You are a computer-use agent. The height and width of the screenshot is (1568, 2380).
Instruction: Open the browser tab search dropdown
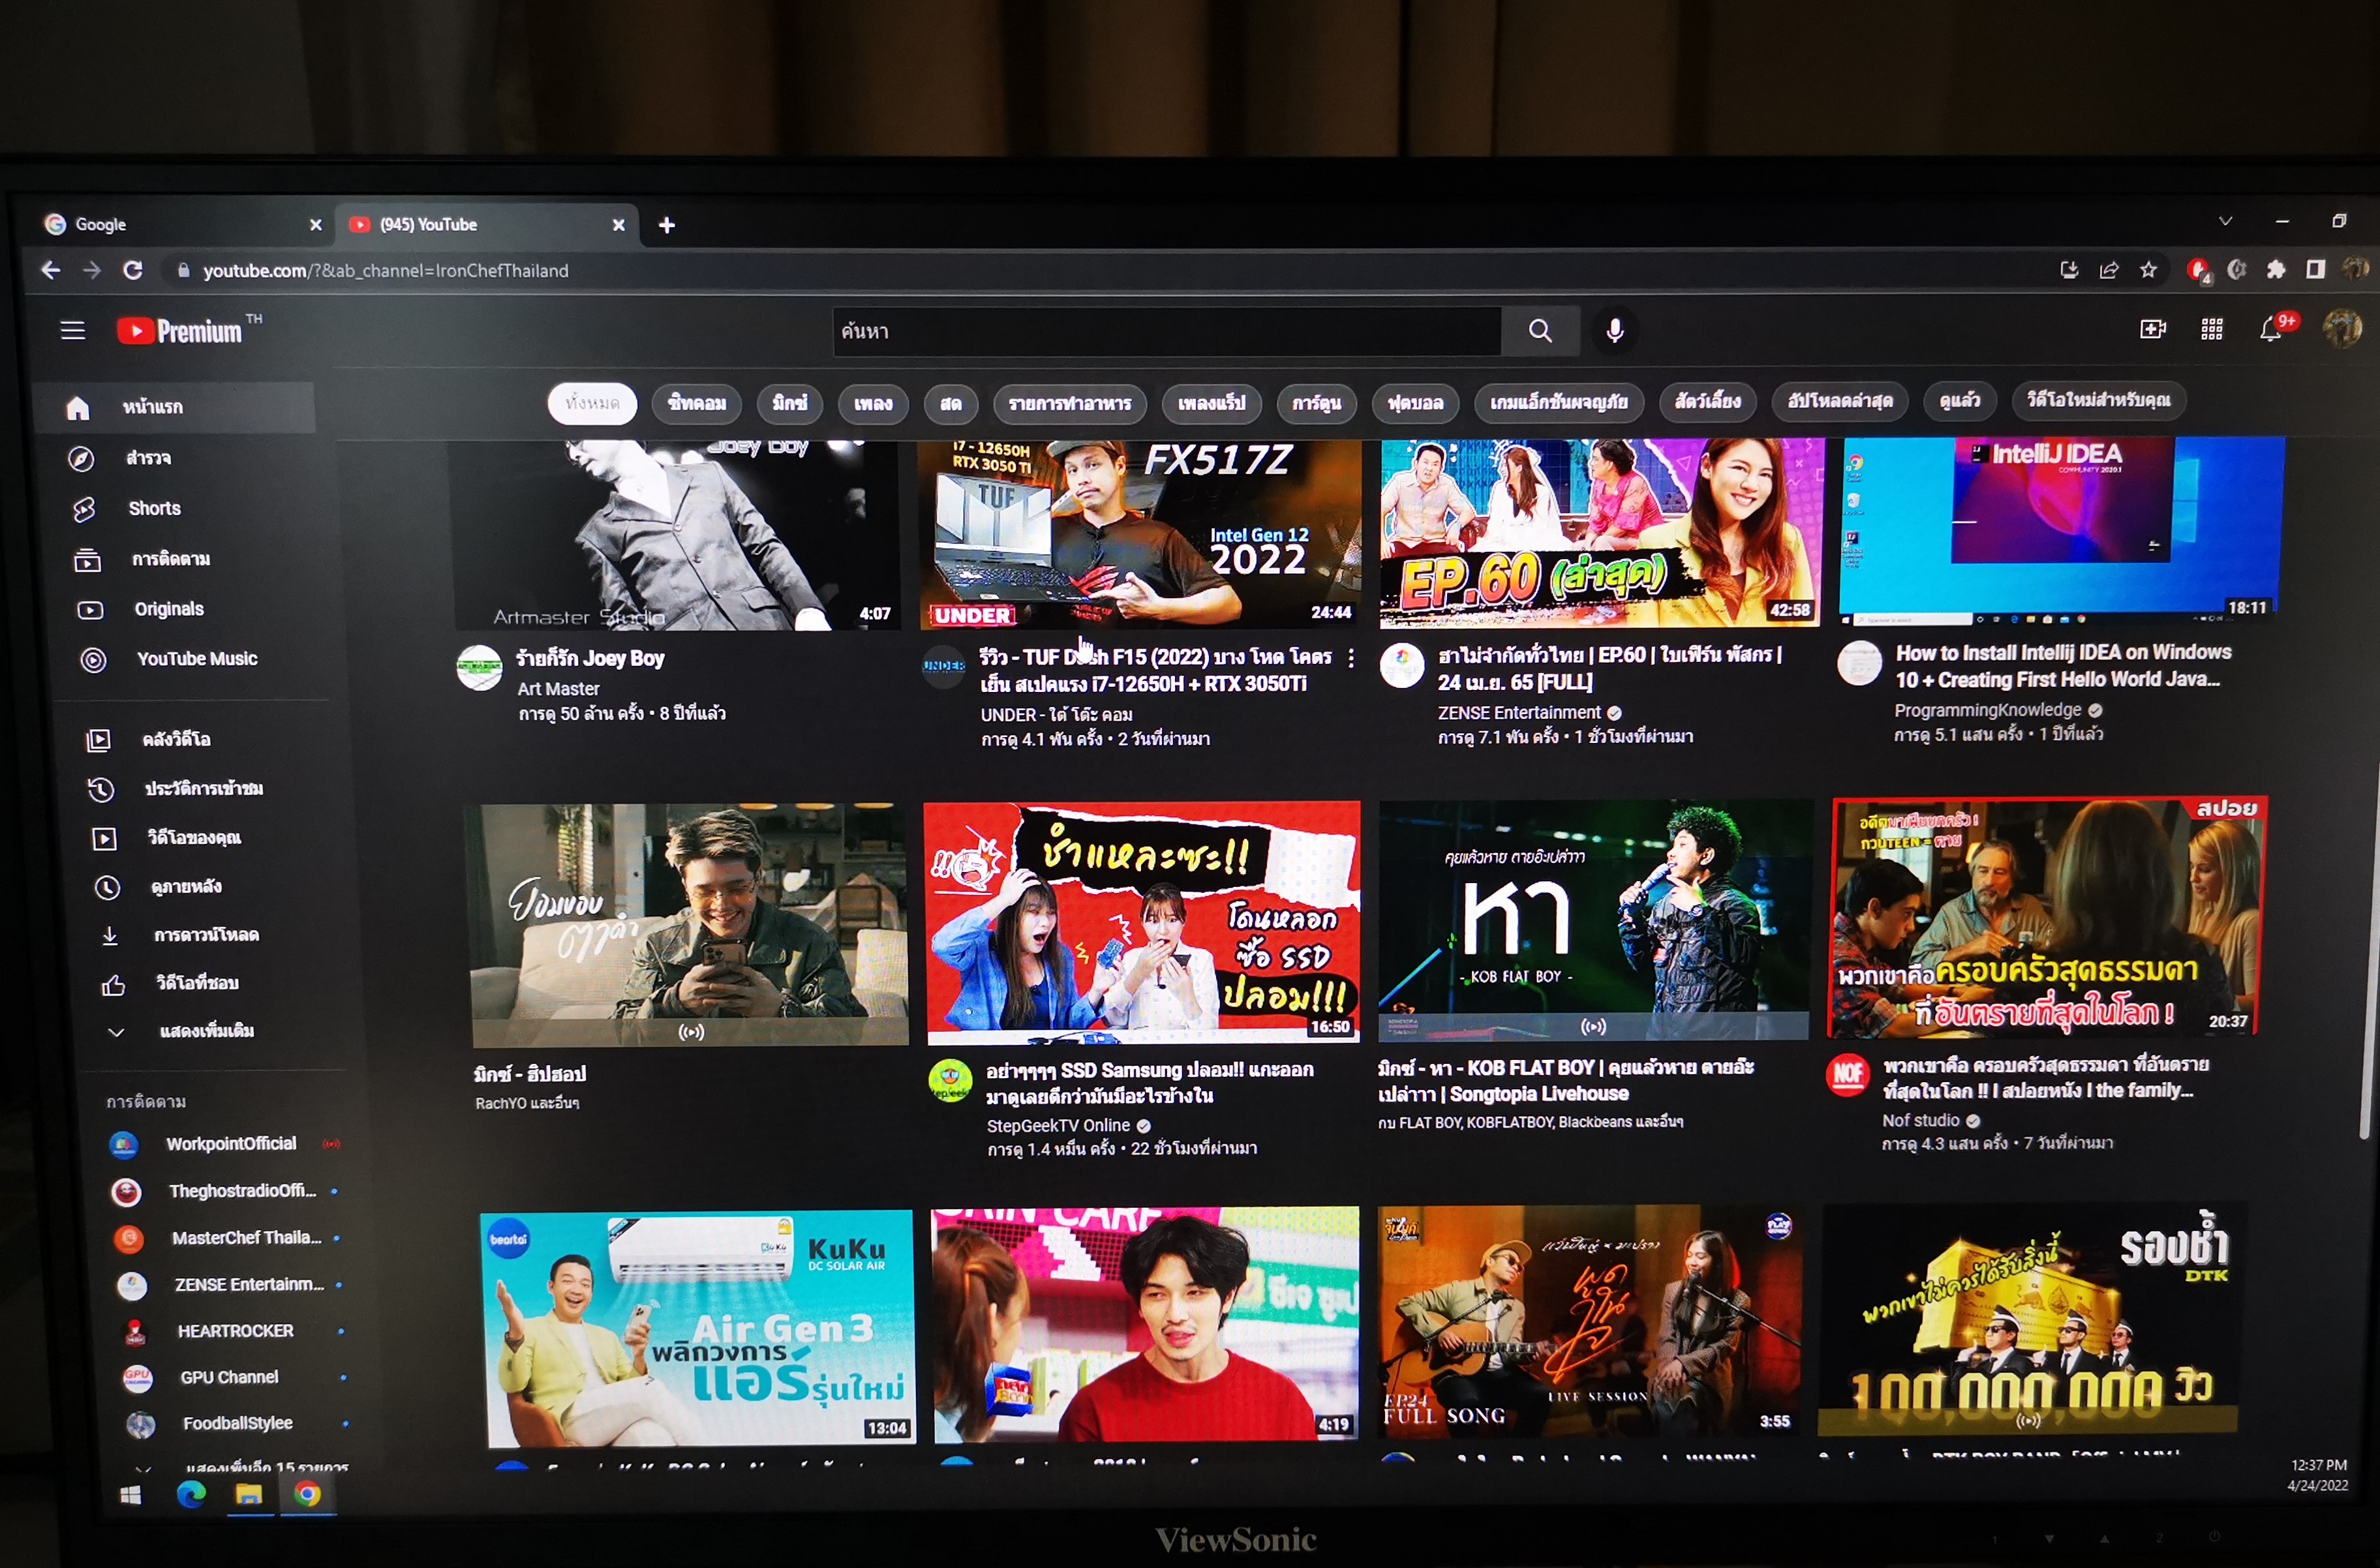2224,221
